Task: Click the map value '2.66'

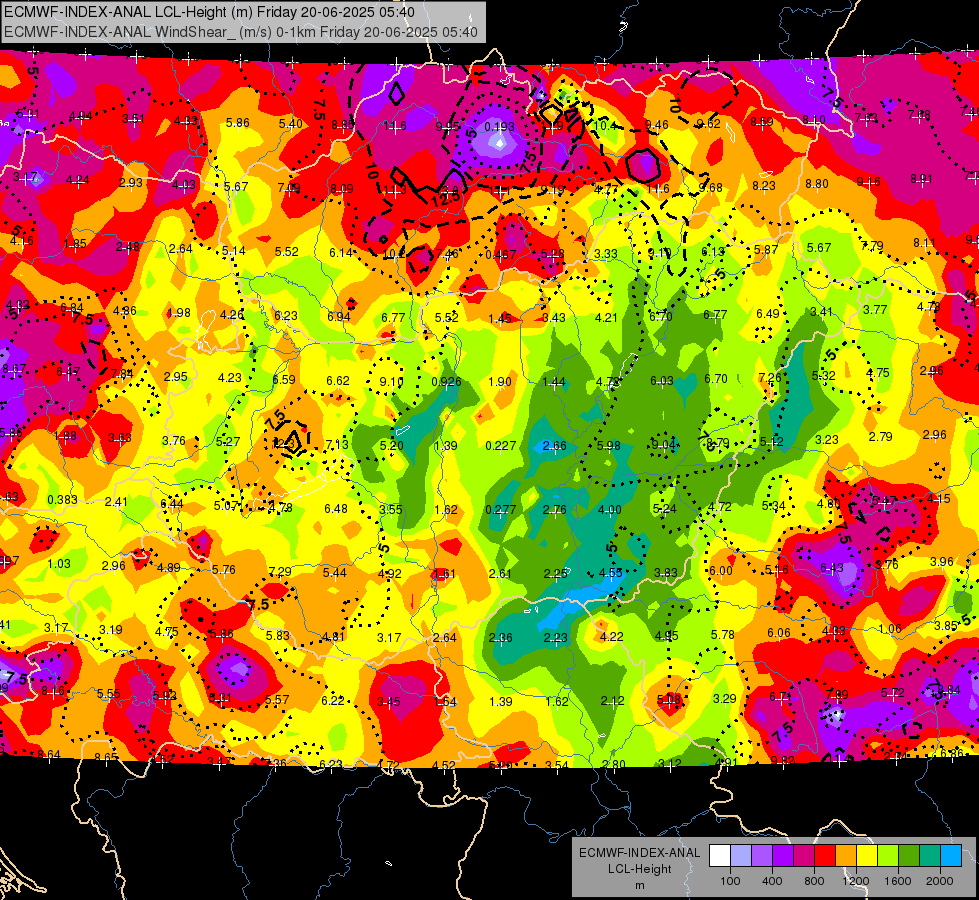Action: point(554,445)
